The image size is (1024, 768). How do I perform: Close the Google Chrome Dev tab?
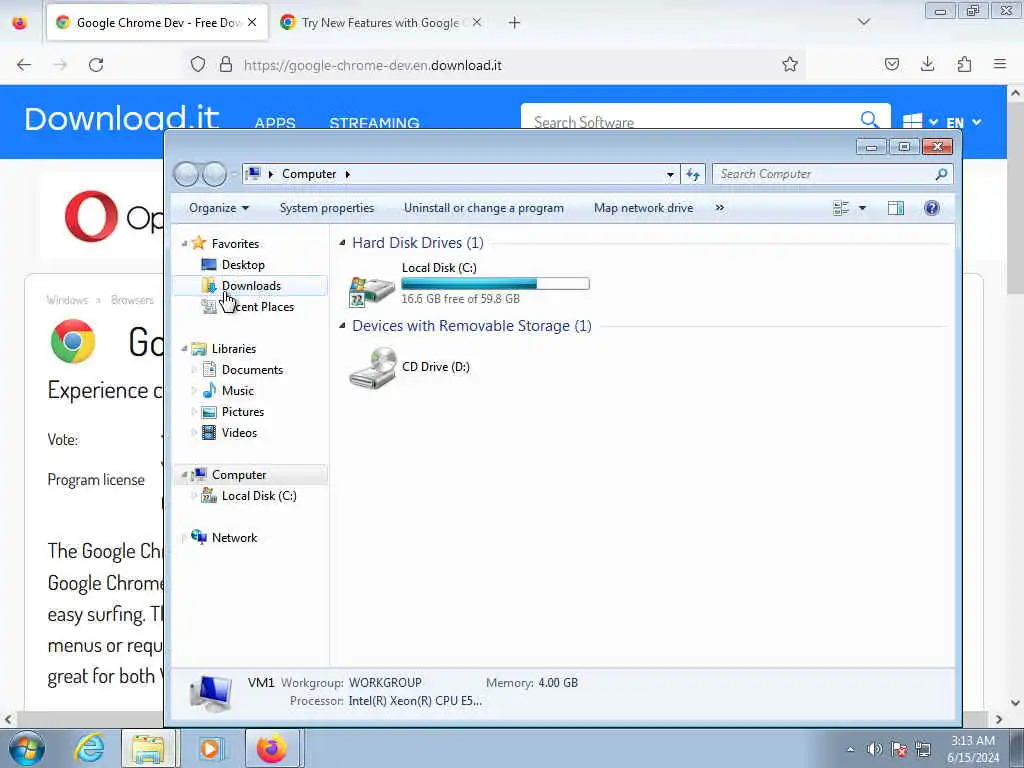tap(252, 22)
